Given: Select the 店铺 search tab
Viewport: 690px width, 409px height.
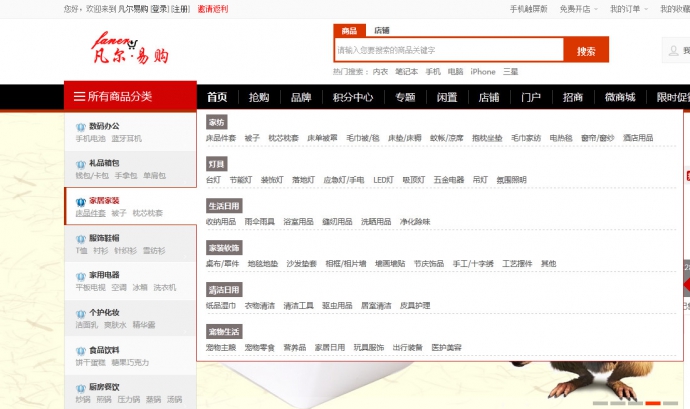Looking at the screenshot, I should [382, 30].
